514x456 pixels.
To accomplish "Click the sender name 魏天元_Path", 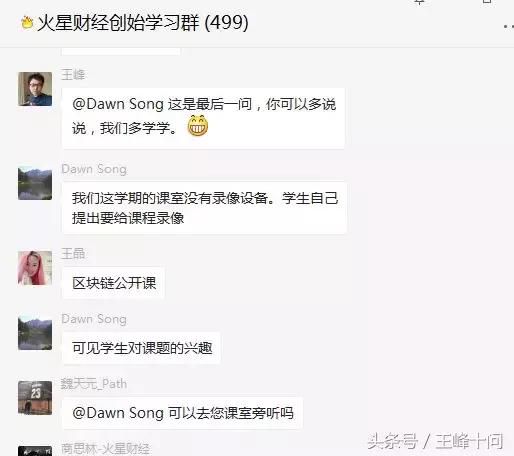I will (94, 384).
